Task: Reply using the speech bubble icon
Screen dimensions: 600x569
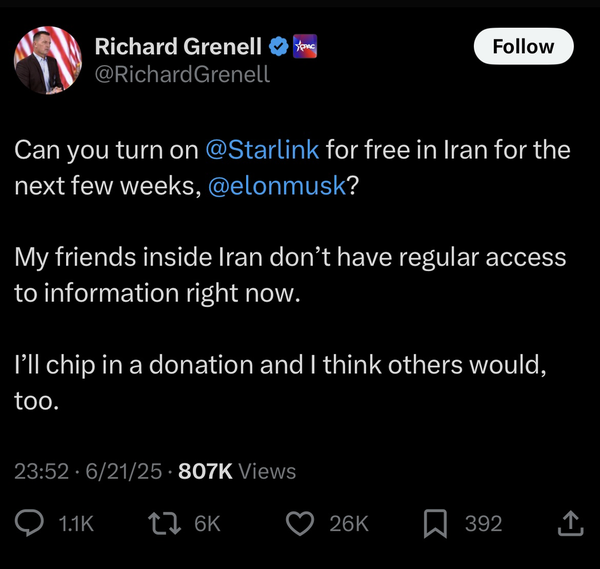Action: [x=29, y=523]
